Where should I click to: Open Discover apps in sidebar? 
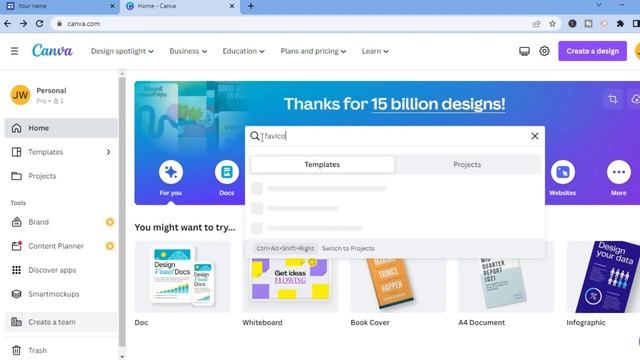61,270
